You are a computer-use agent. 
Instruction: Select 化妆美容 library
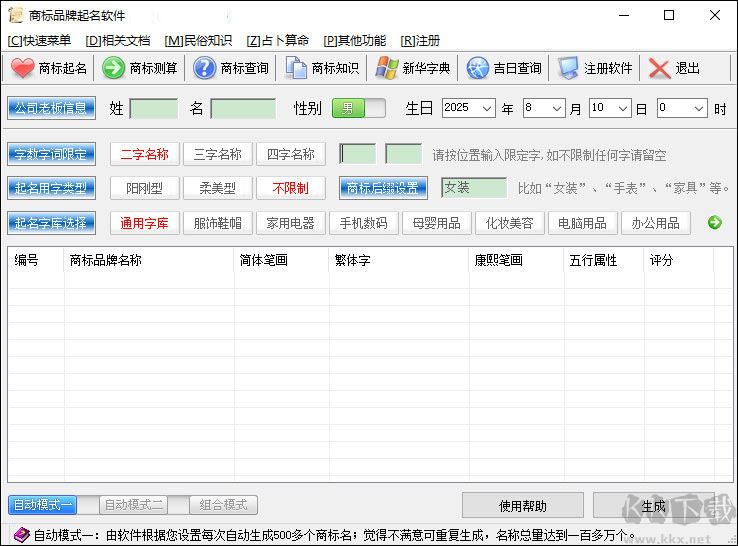tap(510, 223)
